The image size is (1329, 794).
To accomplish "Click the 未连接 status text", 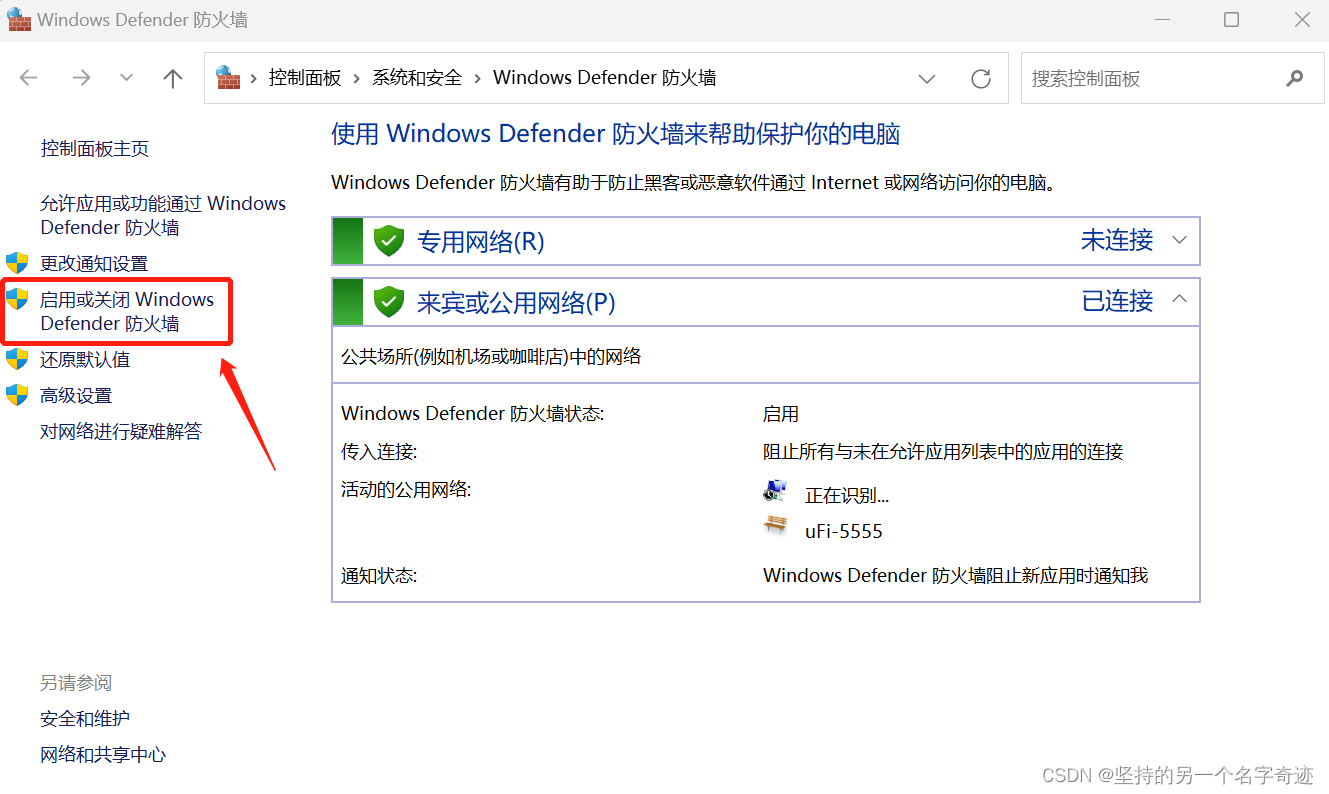I will (1117, 240).
